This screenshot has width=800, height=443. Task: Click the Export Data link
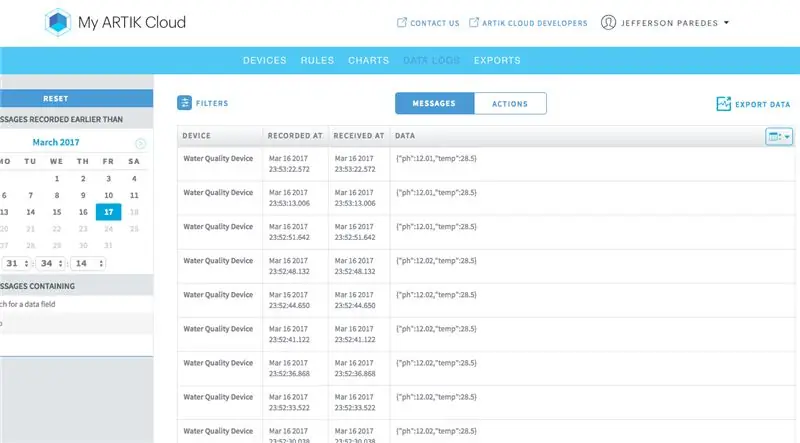click(x=762, y=104)
